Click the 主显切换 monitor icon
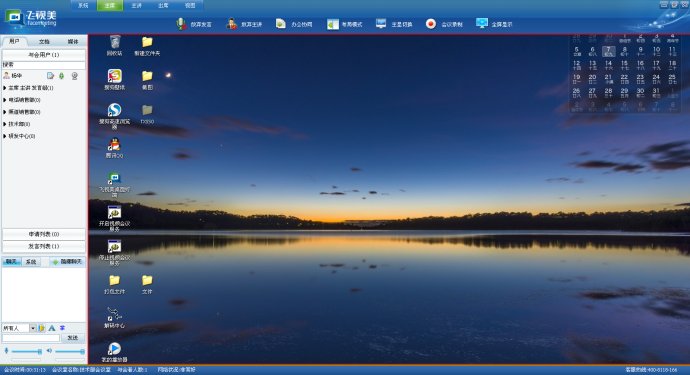This screenshot has width=690, height=375. tap(381, 24)
